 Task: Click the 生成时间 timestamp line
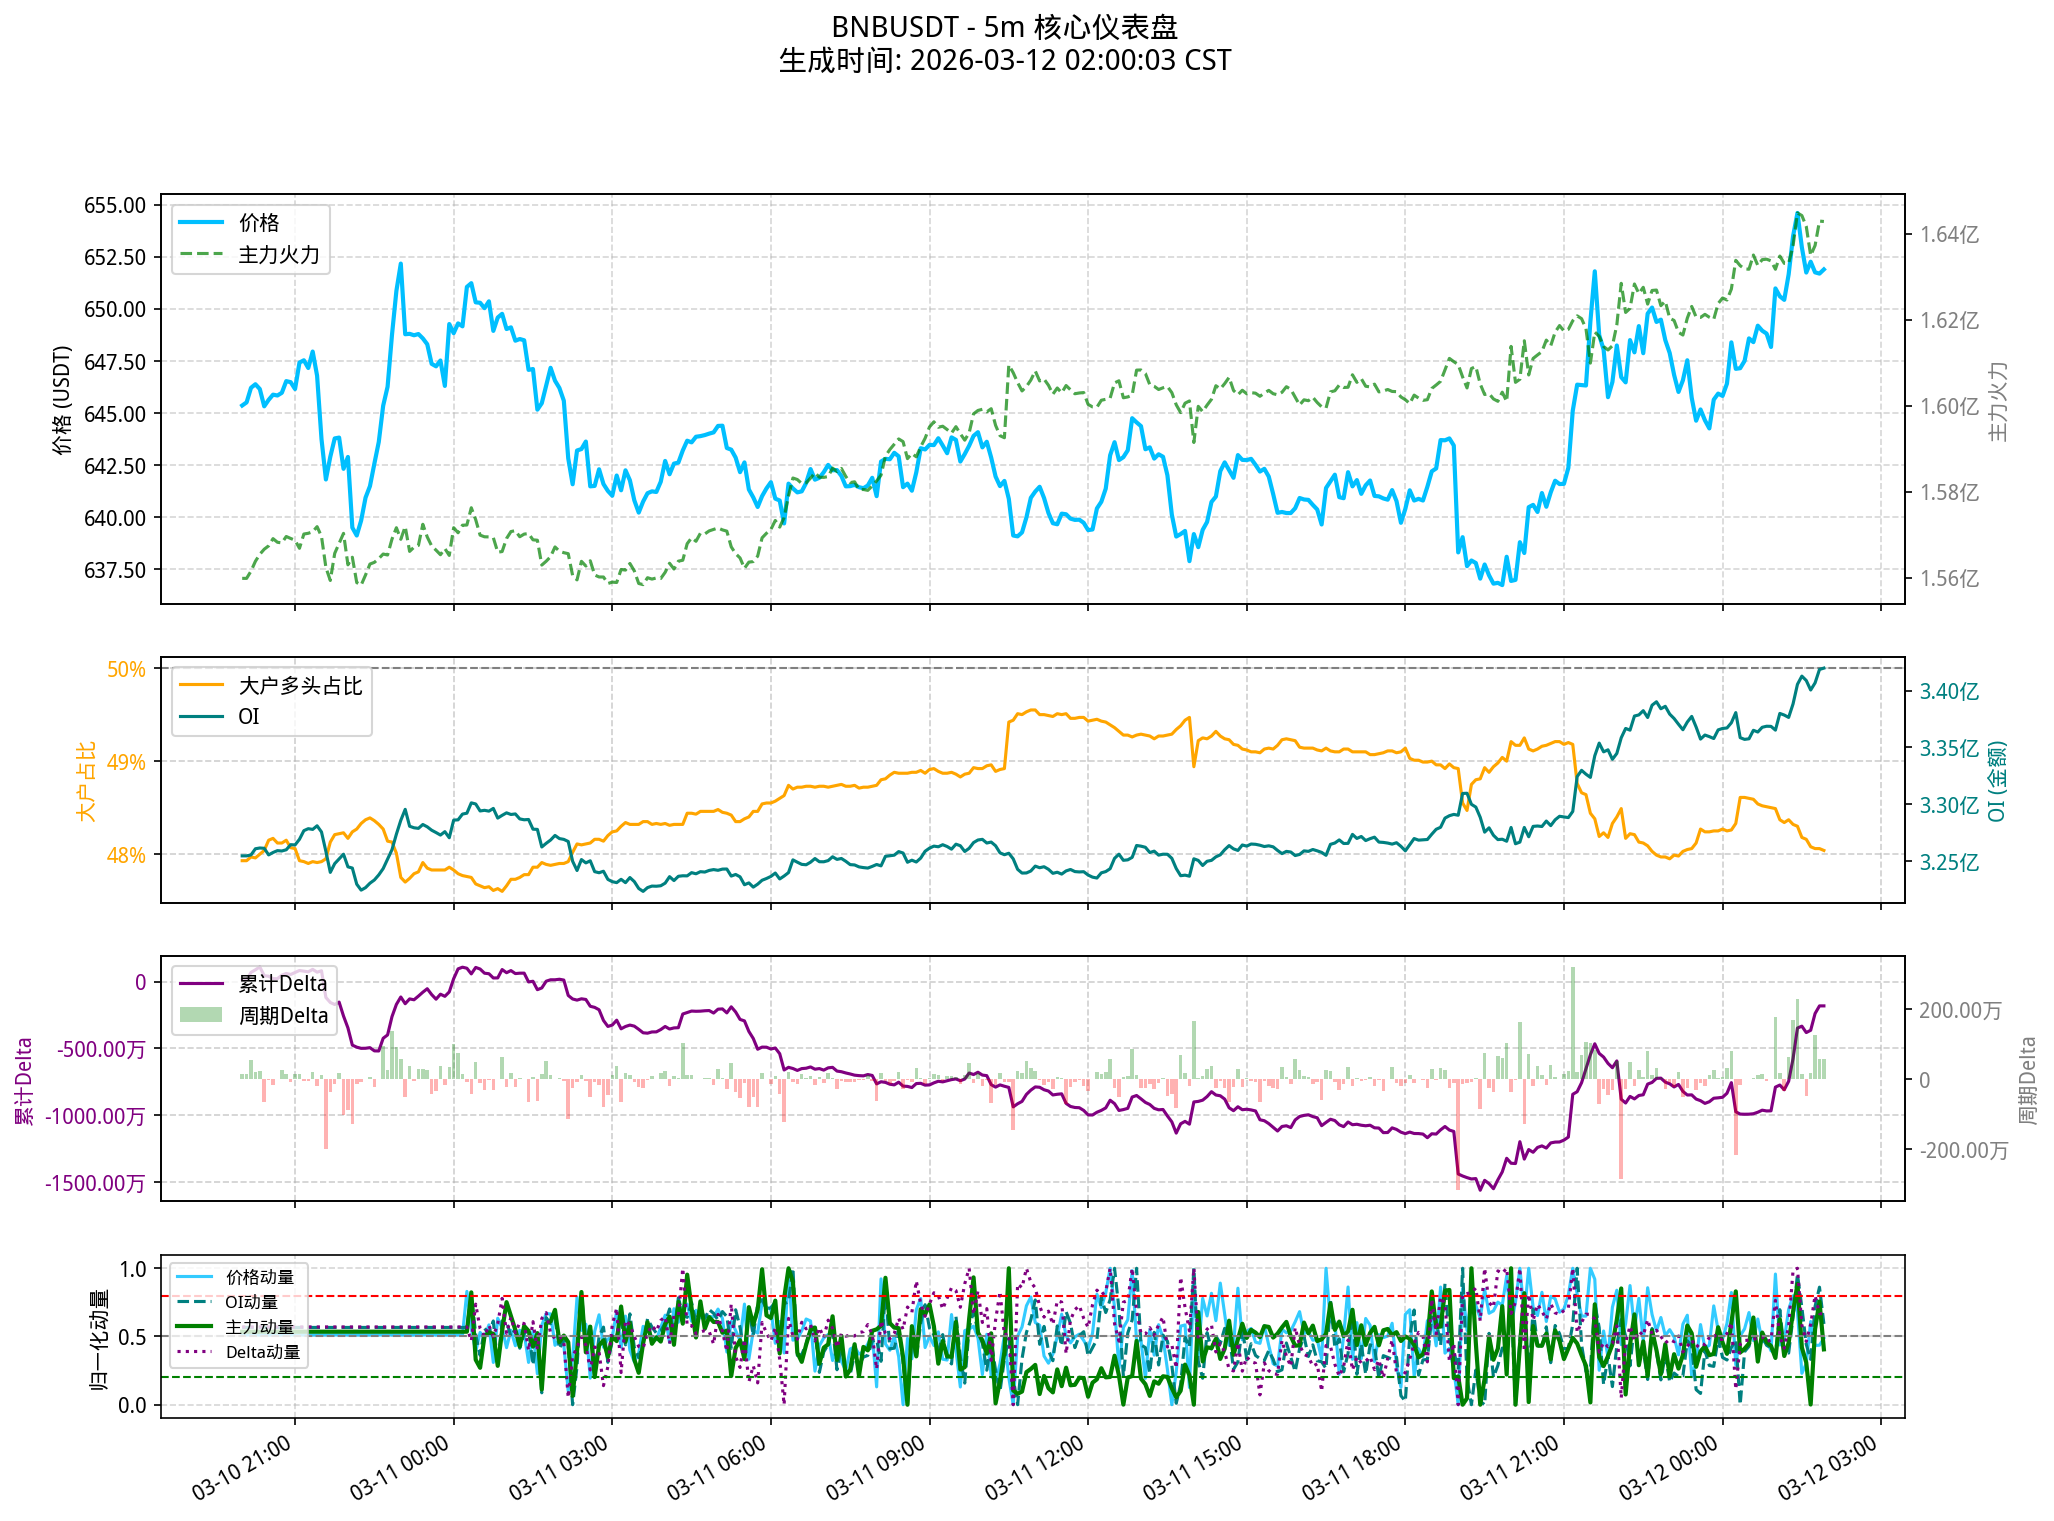point(1004,61)
